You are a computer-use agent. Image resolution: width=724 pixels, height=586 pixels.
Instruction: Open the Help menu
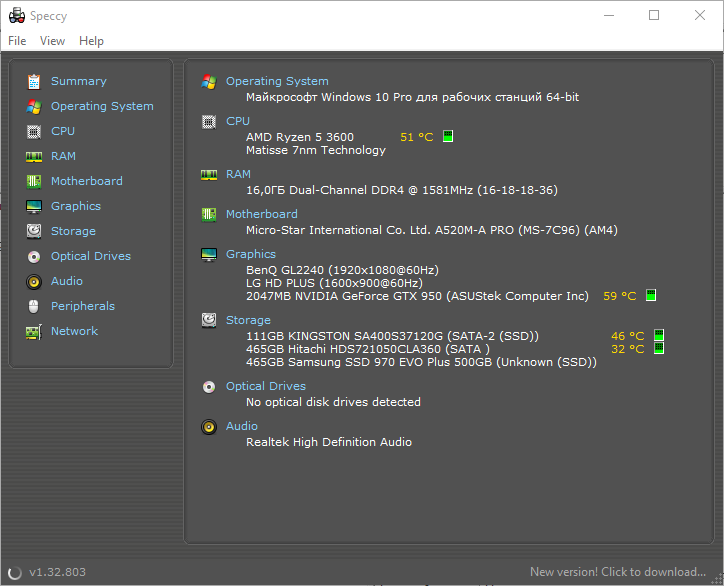pos(91,41)
